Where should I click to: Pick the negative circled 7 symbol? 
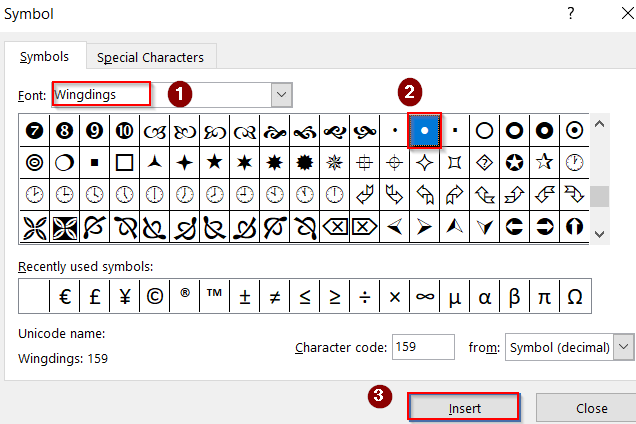point(34,130)
